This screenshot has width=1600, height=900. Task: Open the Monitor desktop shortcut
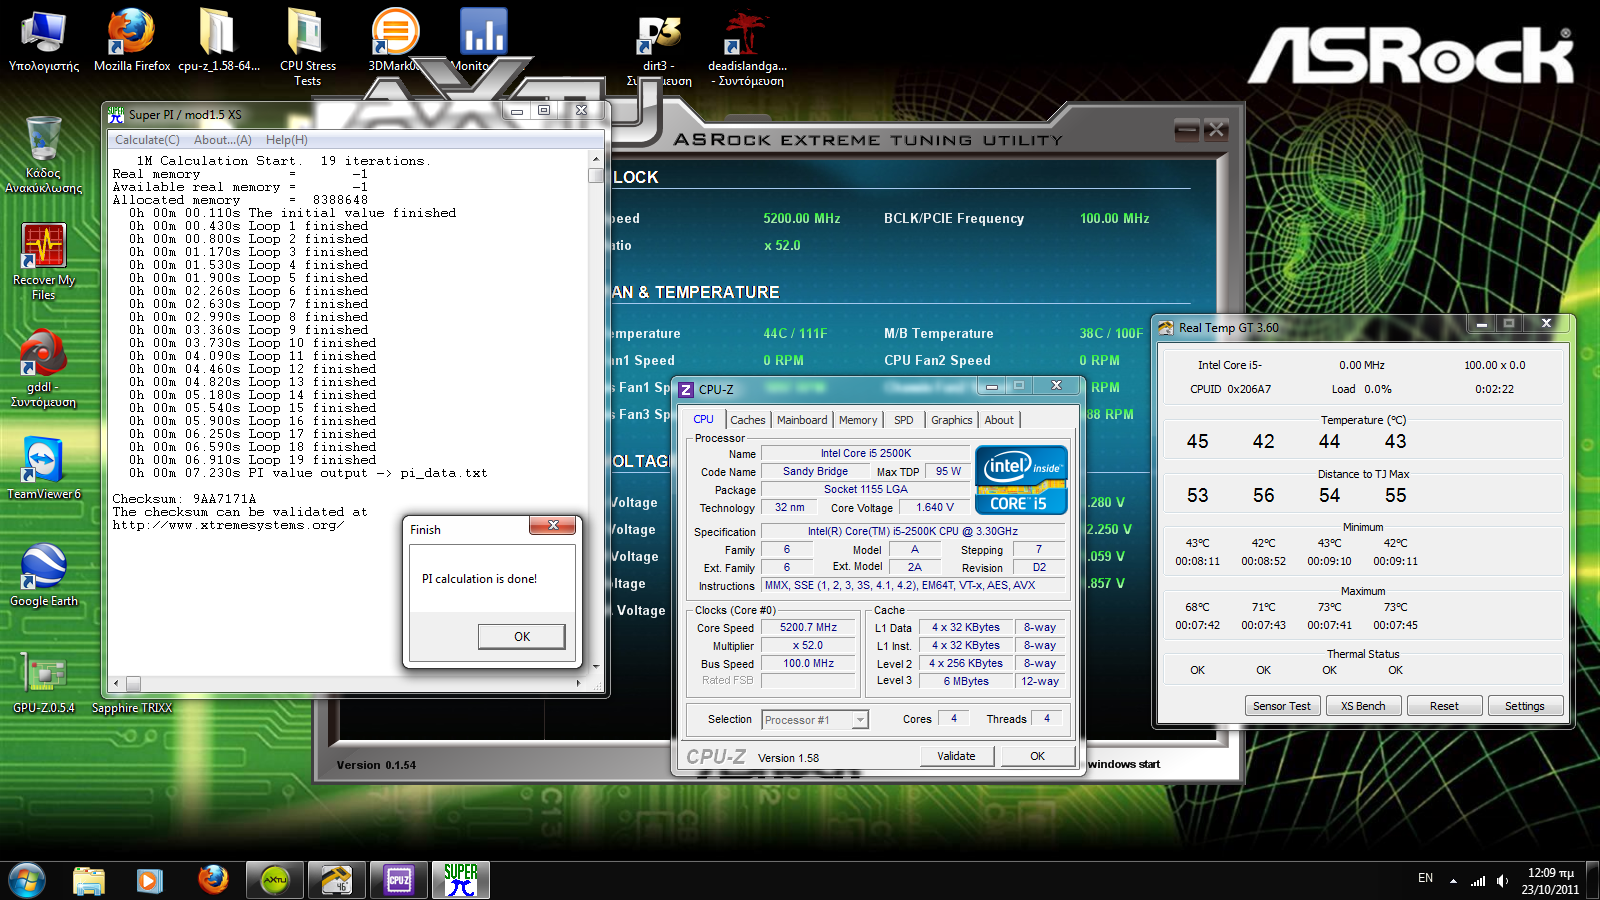pyautogui.click(x=483, y=40)
